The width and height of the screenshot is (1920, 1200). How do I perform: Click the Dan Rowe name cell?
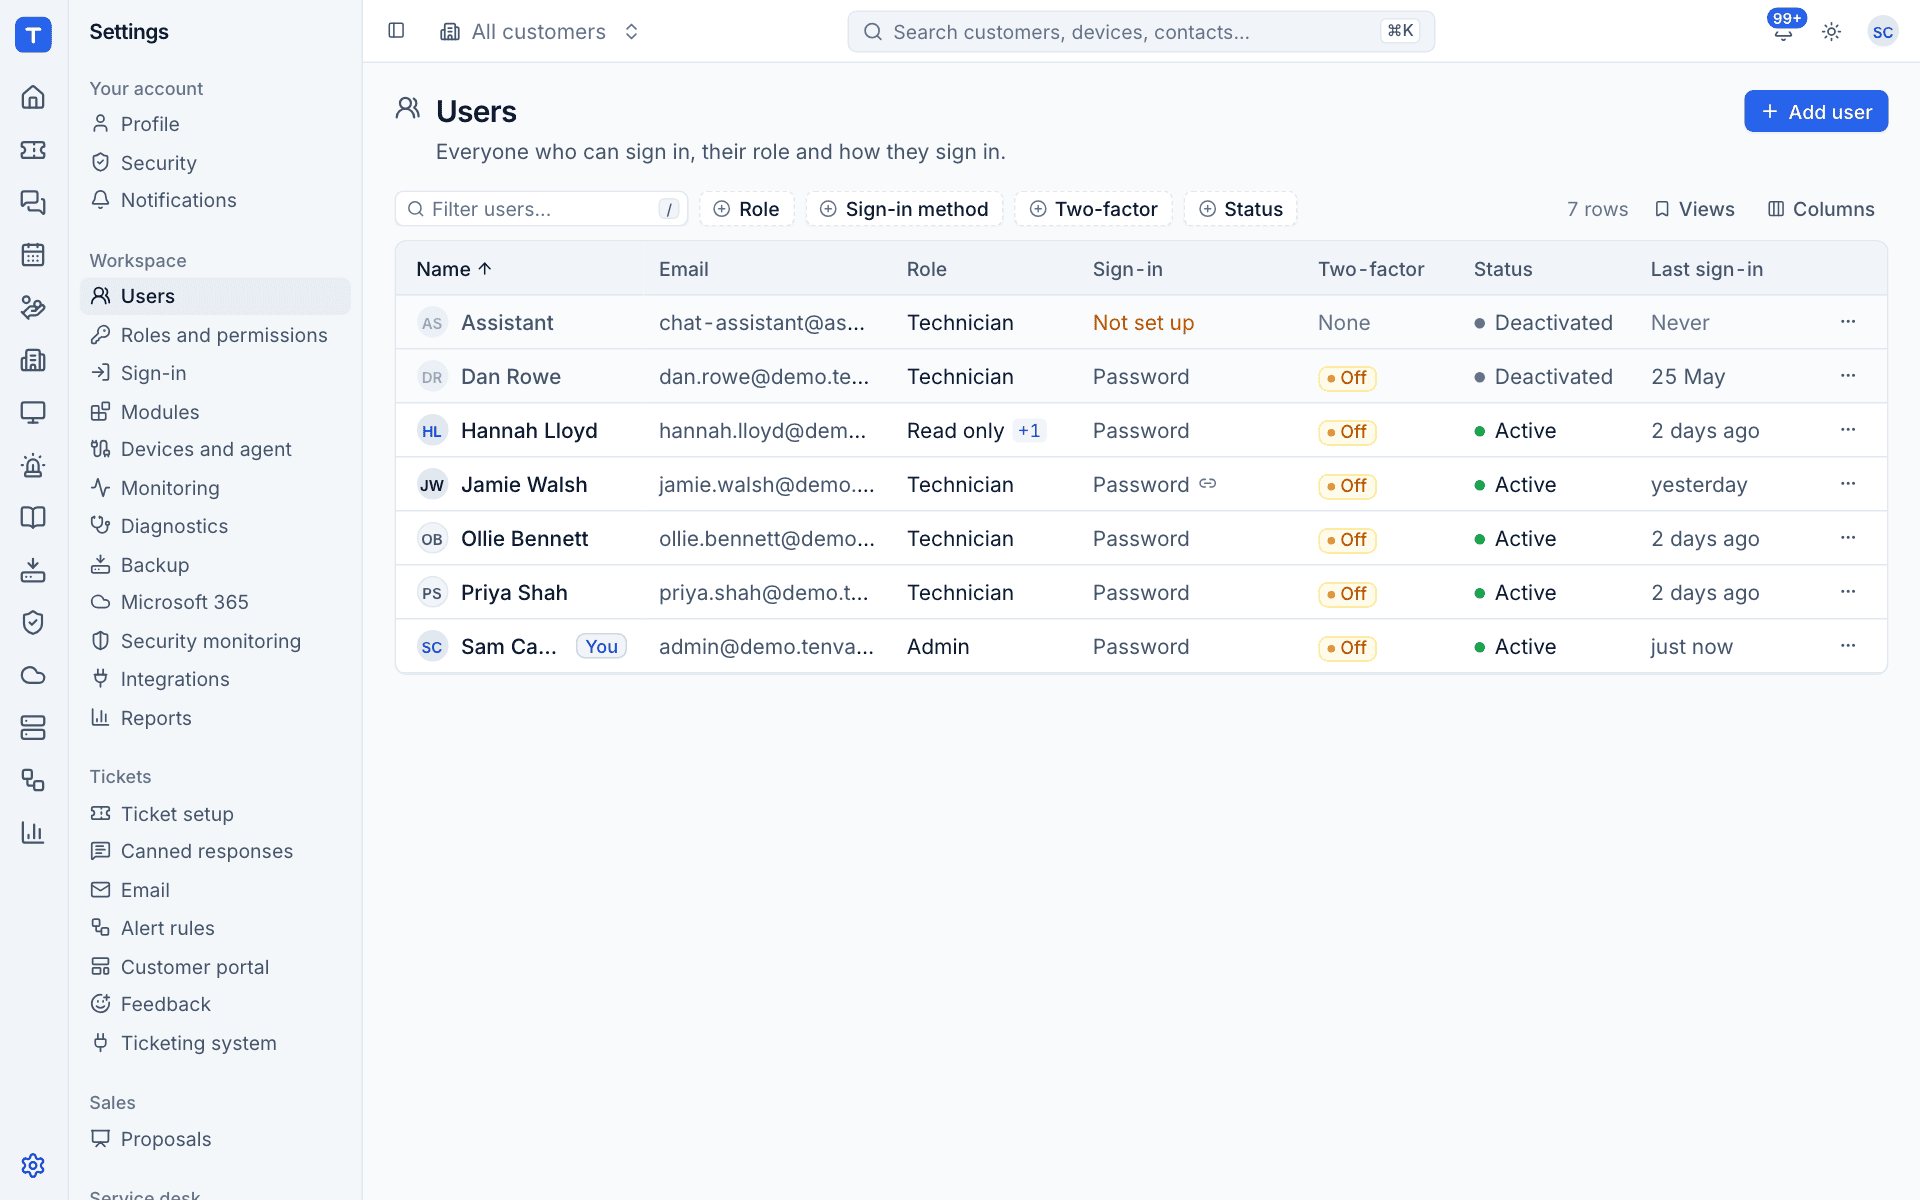tap(511, 377)
